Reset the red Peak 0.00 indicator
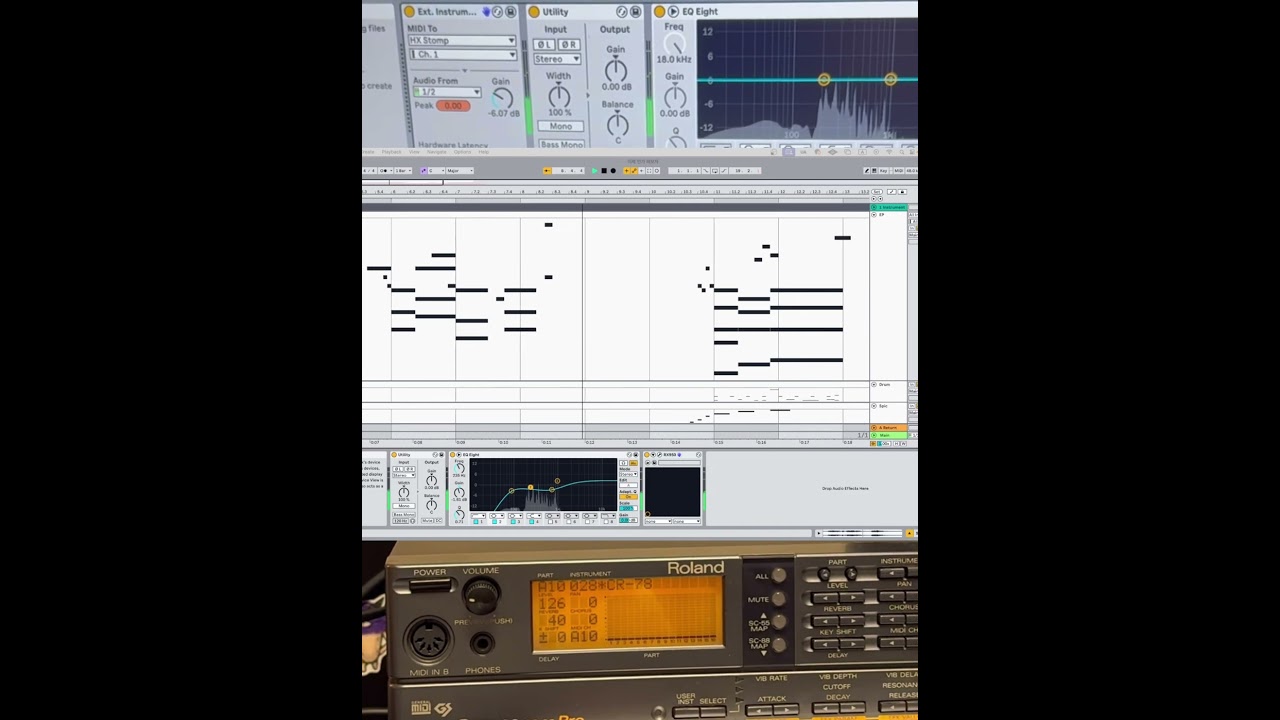 pyautogui.click(x=453, y=106)
